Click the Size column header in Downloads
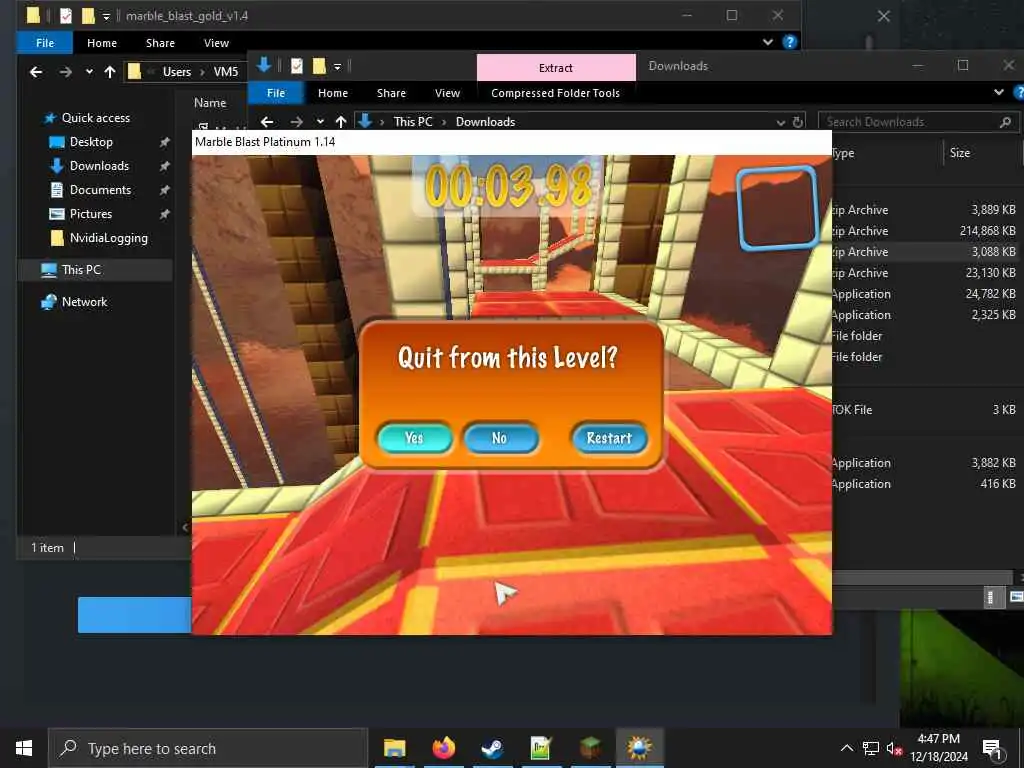The width and height of the screenshot is (1024, 768). click(959, 153)
